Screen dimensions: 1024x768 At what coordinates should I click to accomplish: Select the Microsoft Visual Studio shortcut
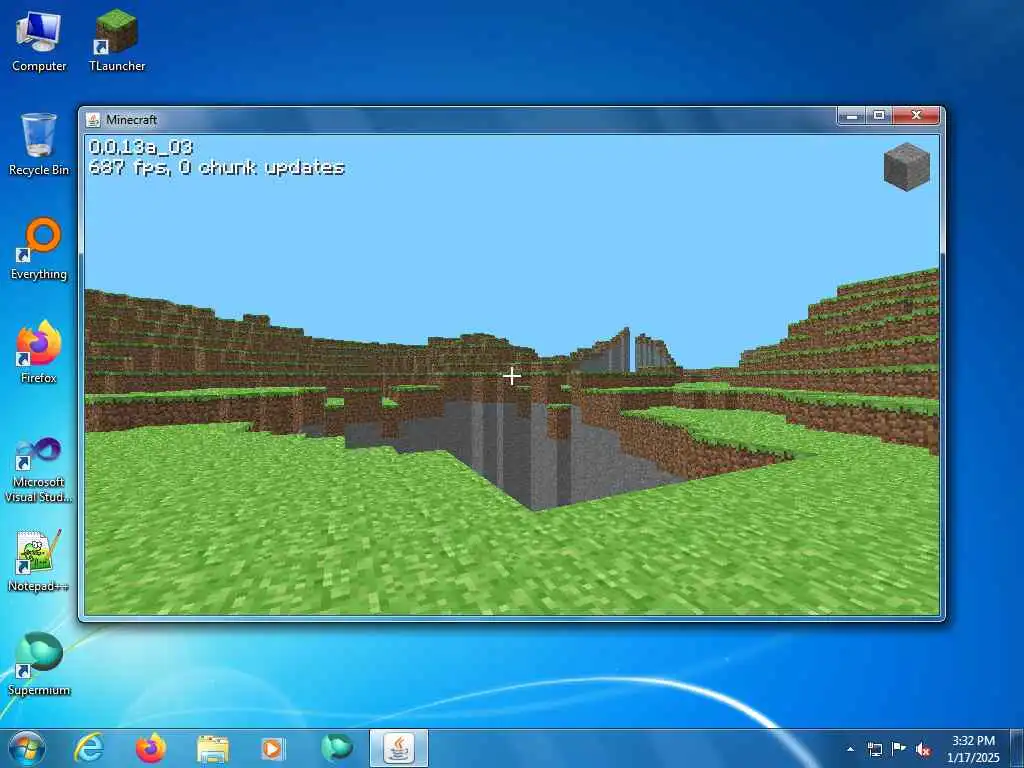pos(39,470)
